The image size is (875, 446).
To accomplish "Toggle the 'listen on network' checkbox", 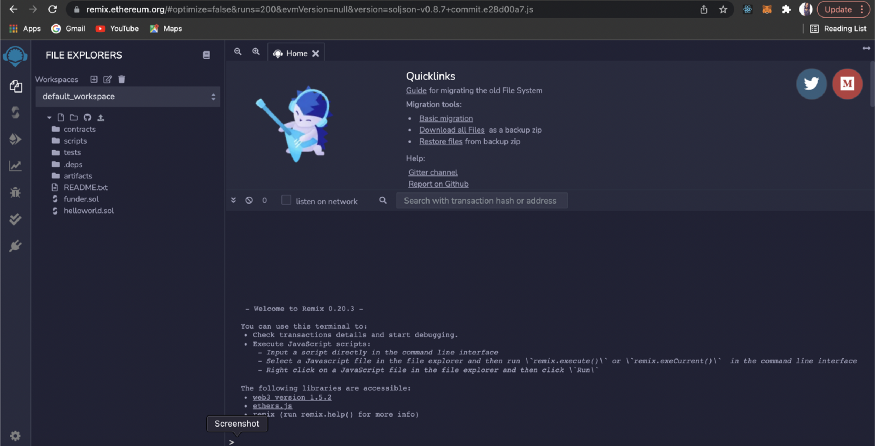I will (x=286, y=200).
